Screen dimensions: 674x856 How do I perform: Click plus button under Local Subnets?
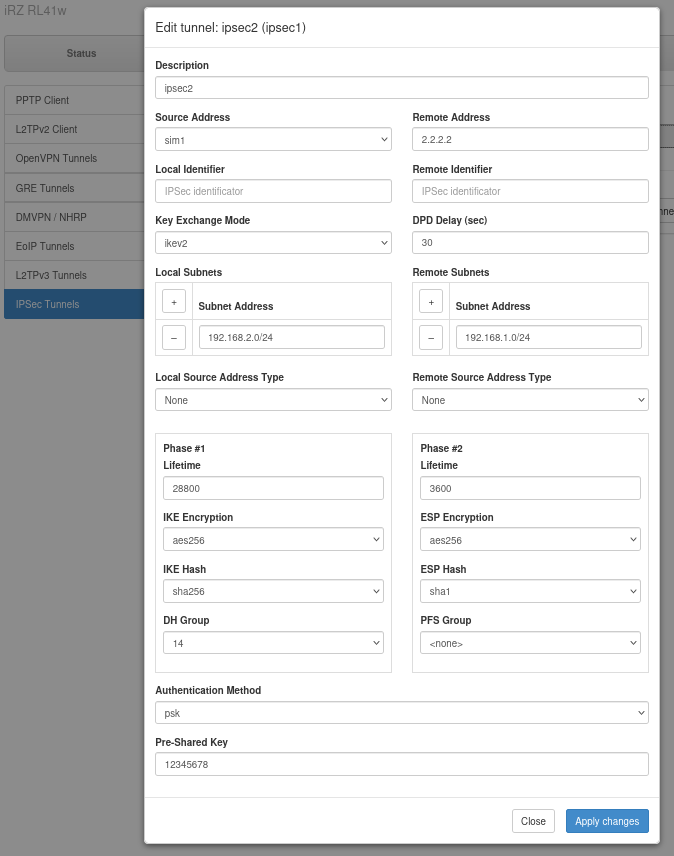[173, 301]
